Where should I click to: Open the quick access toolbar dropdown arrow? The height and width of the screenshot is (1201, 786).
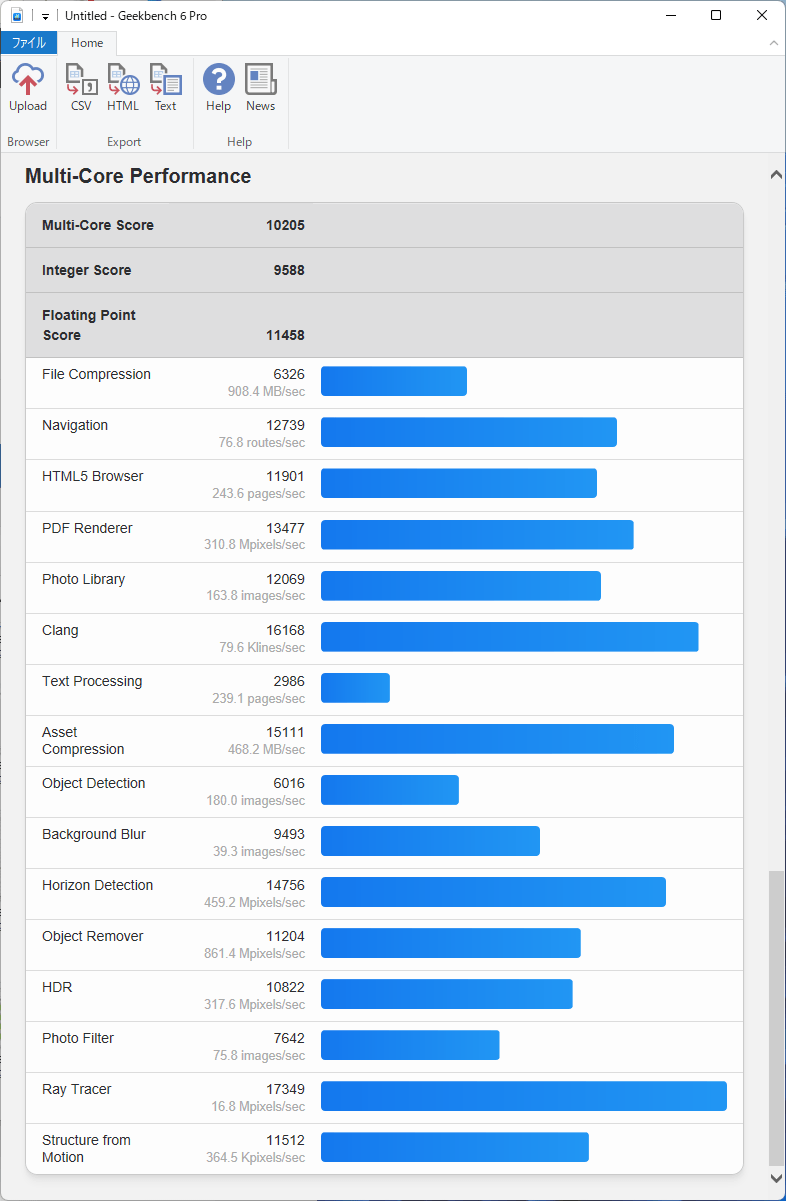45,17
